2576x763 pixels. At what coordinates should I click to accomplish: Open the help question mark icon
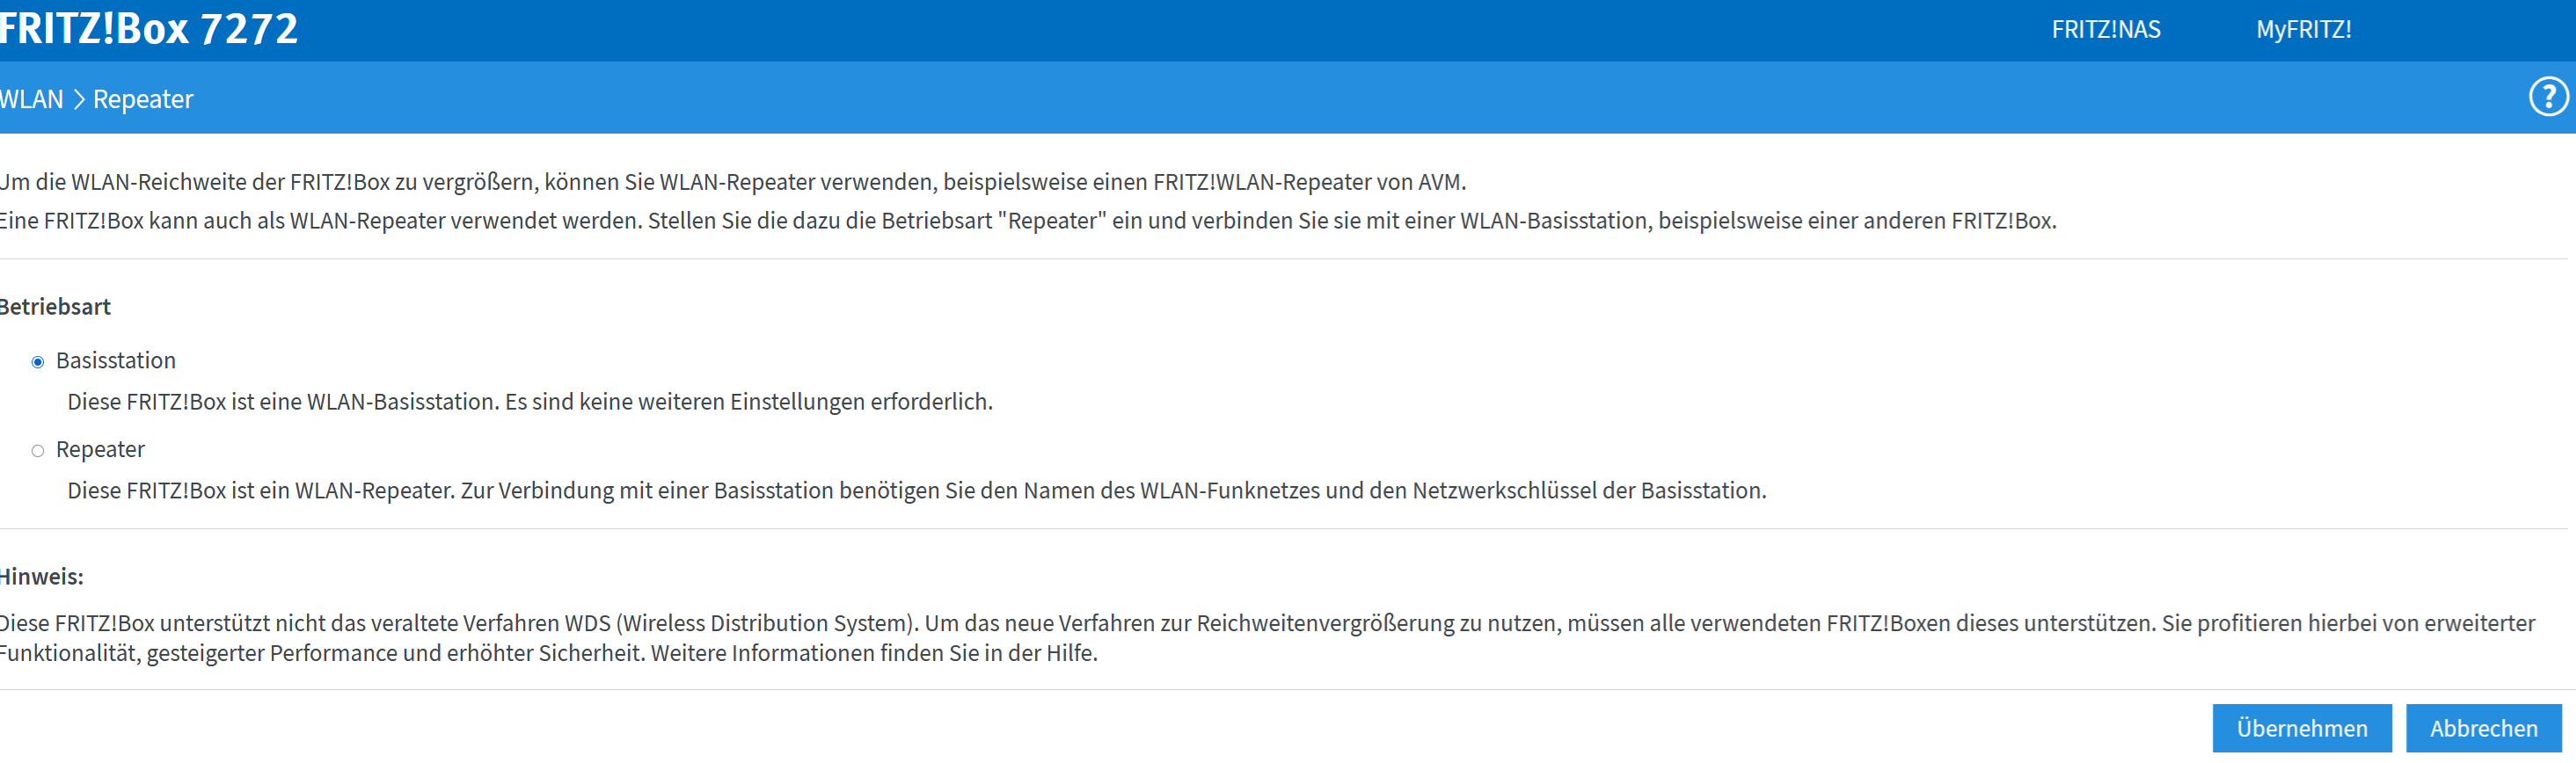[2548, 98]
